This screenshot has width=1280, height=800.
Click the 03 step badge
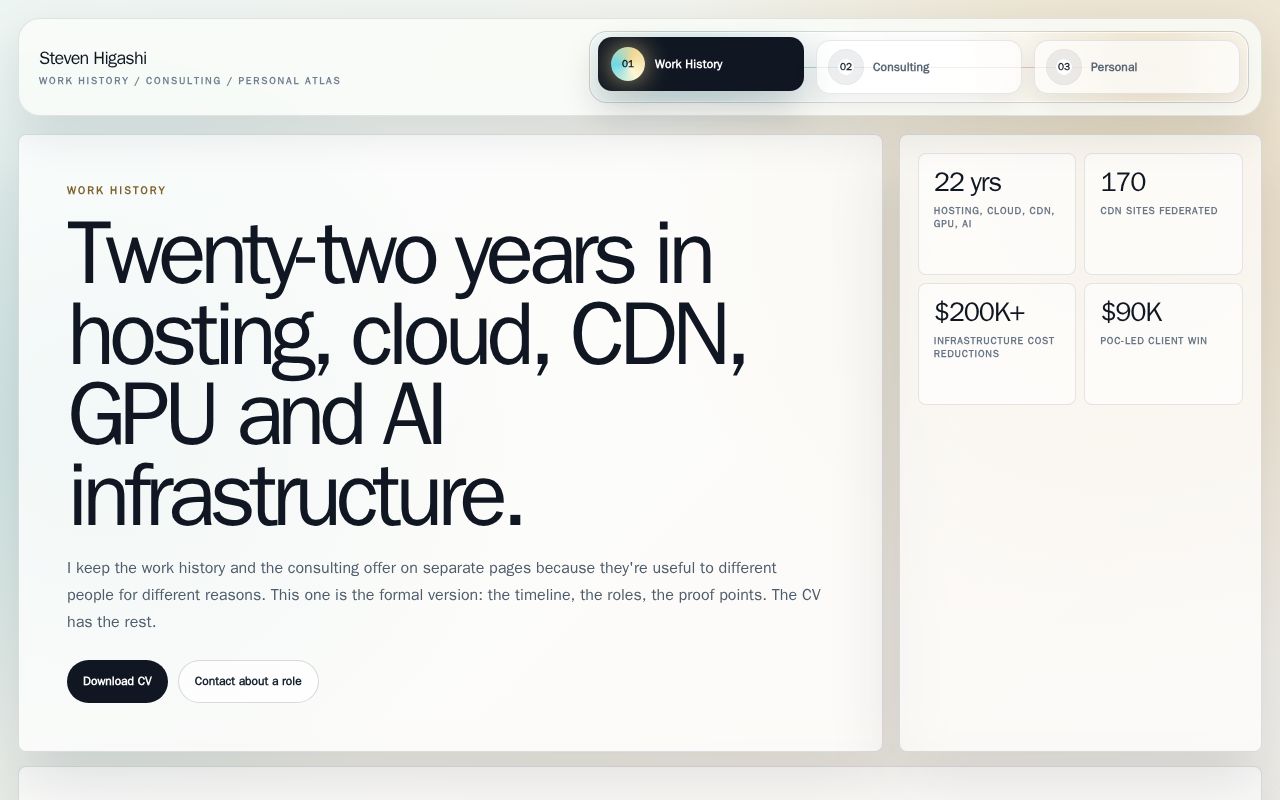pyautogui.click(x=1064, y=67)
